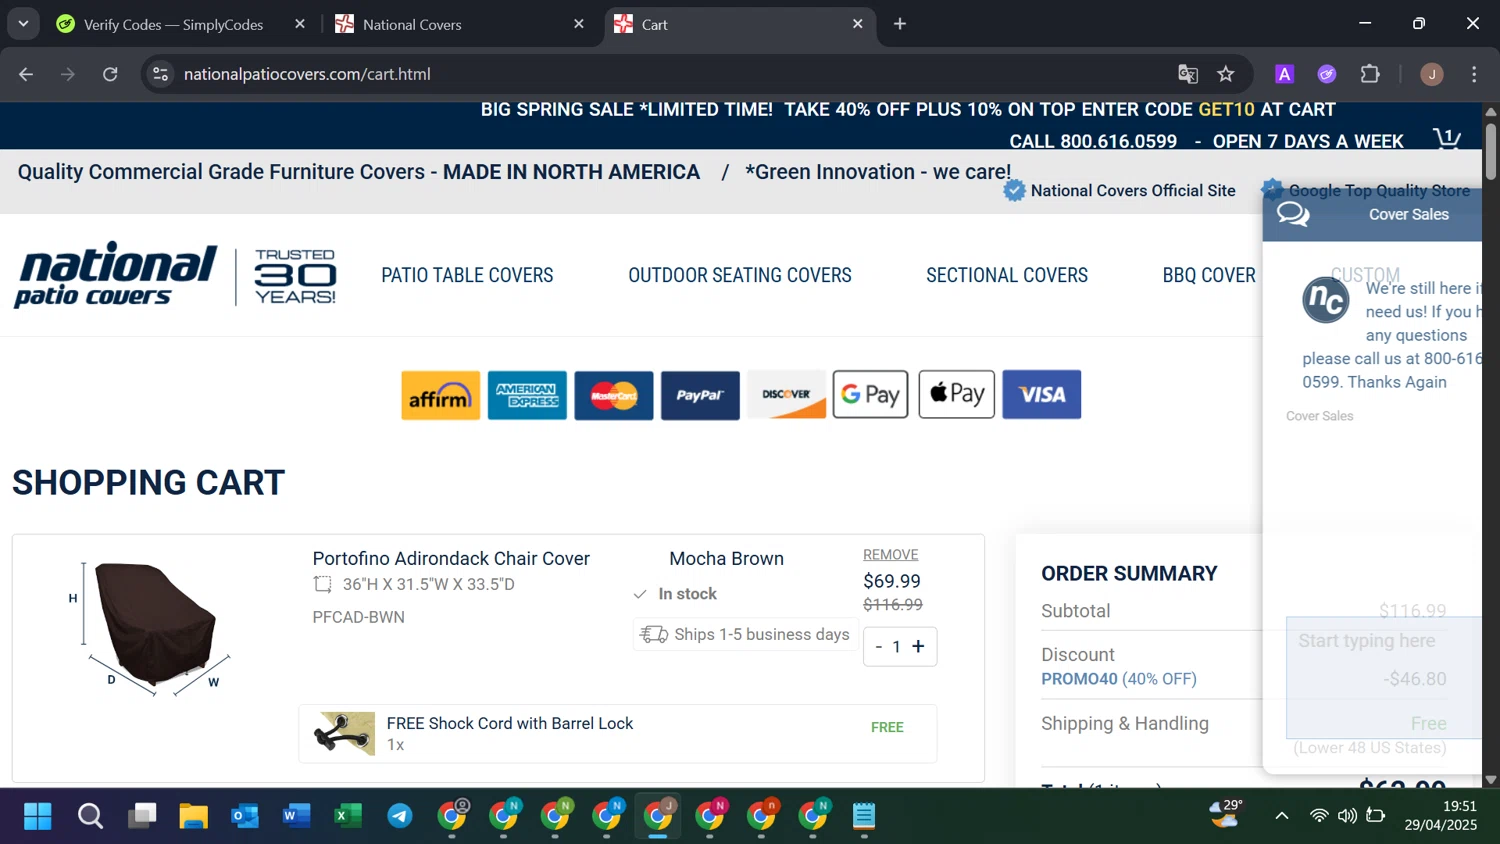
Task: Open the Chrome three-dot menu
Action: coord(1474,74)
